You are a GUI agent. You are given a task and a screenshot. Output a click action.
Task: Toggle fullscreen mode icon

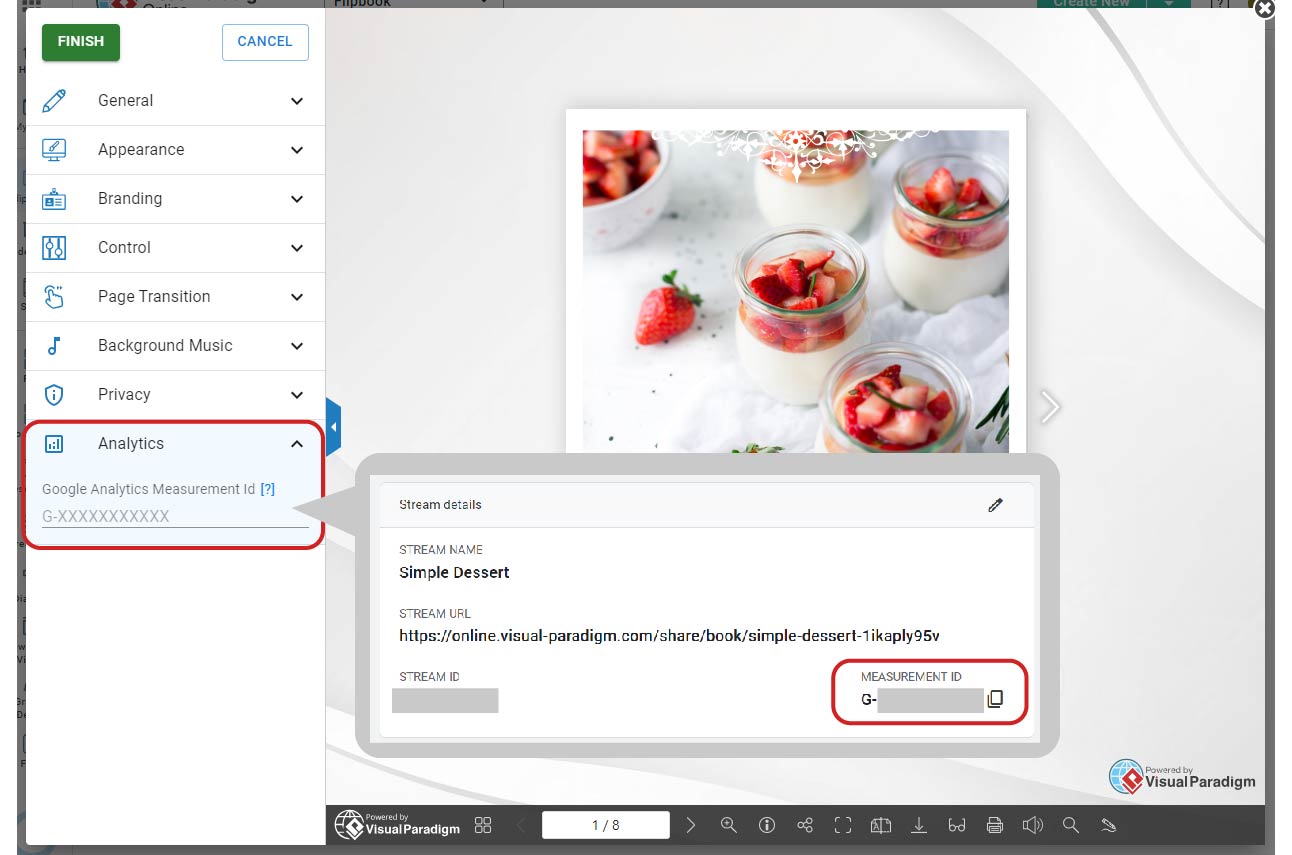[x=843, y=825]
